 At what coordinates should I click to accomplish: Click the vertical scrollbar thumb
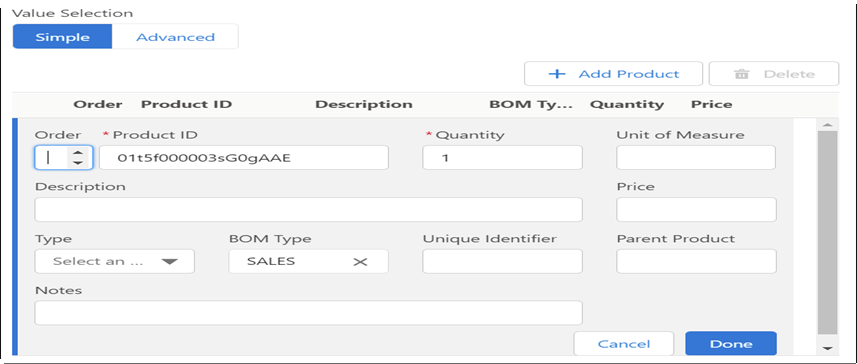coord(827,232)
